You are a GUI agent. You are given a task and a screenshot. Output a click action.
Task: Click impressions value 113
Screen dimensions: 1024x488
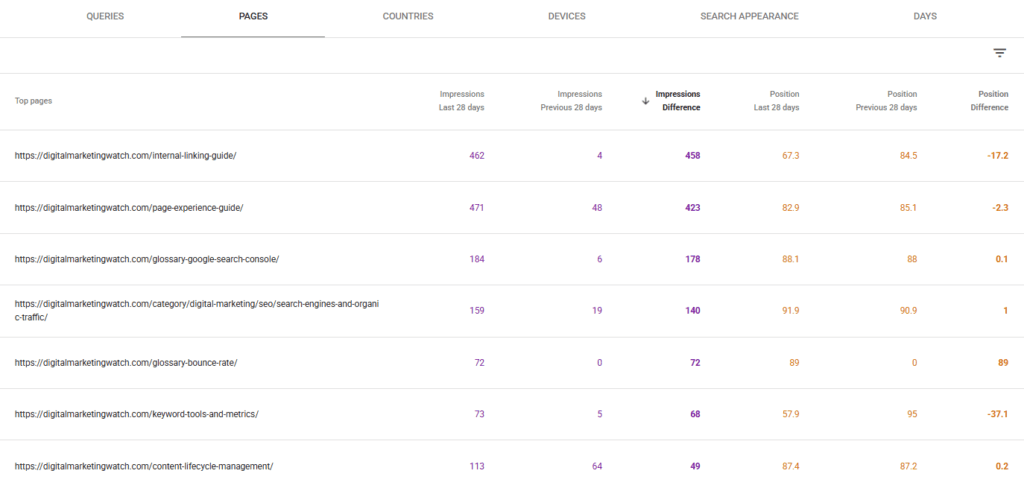point(477,466)
